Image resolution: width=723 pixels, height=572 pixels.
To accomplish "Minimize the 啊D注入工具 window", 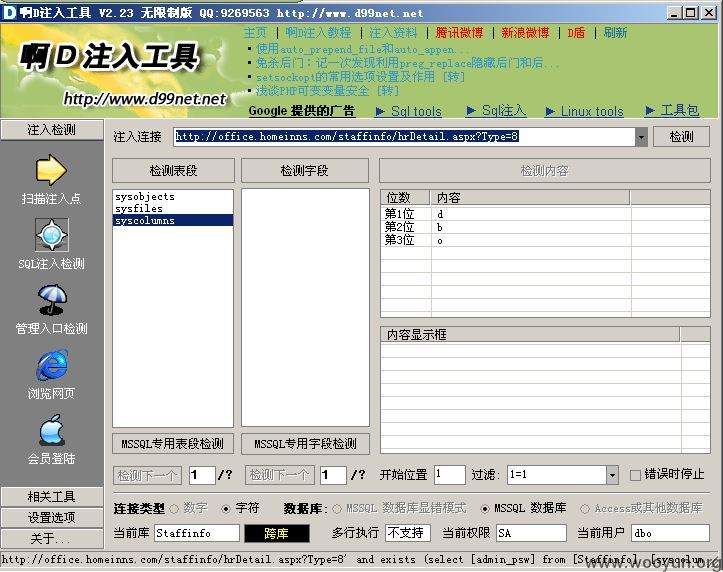I will 674,13.
